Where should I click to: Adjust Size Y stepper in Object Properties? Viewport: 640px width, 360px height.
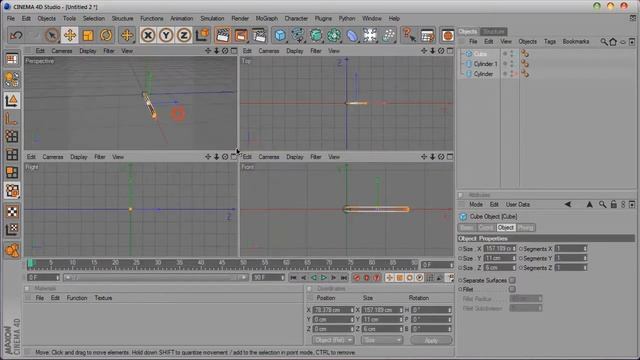[x=514, y=258]
